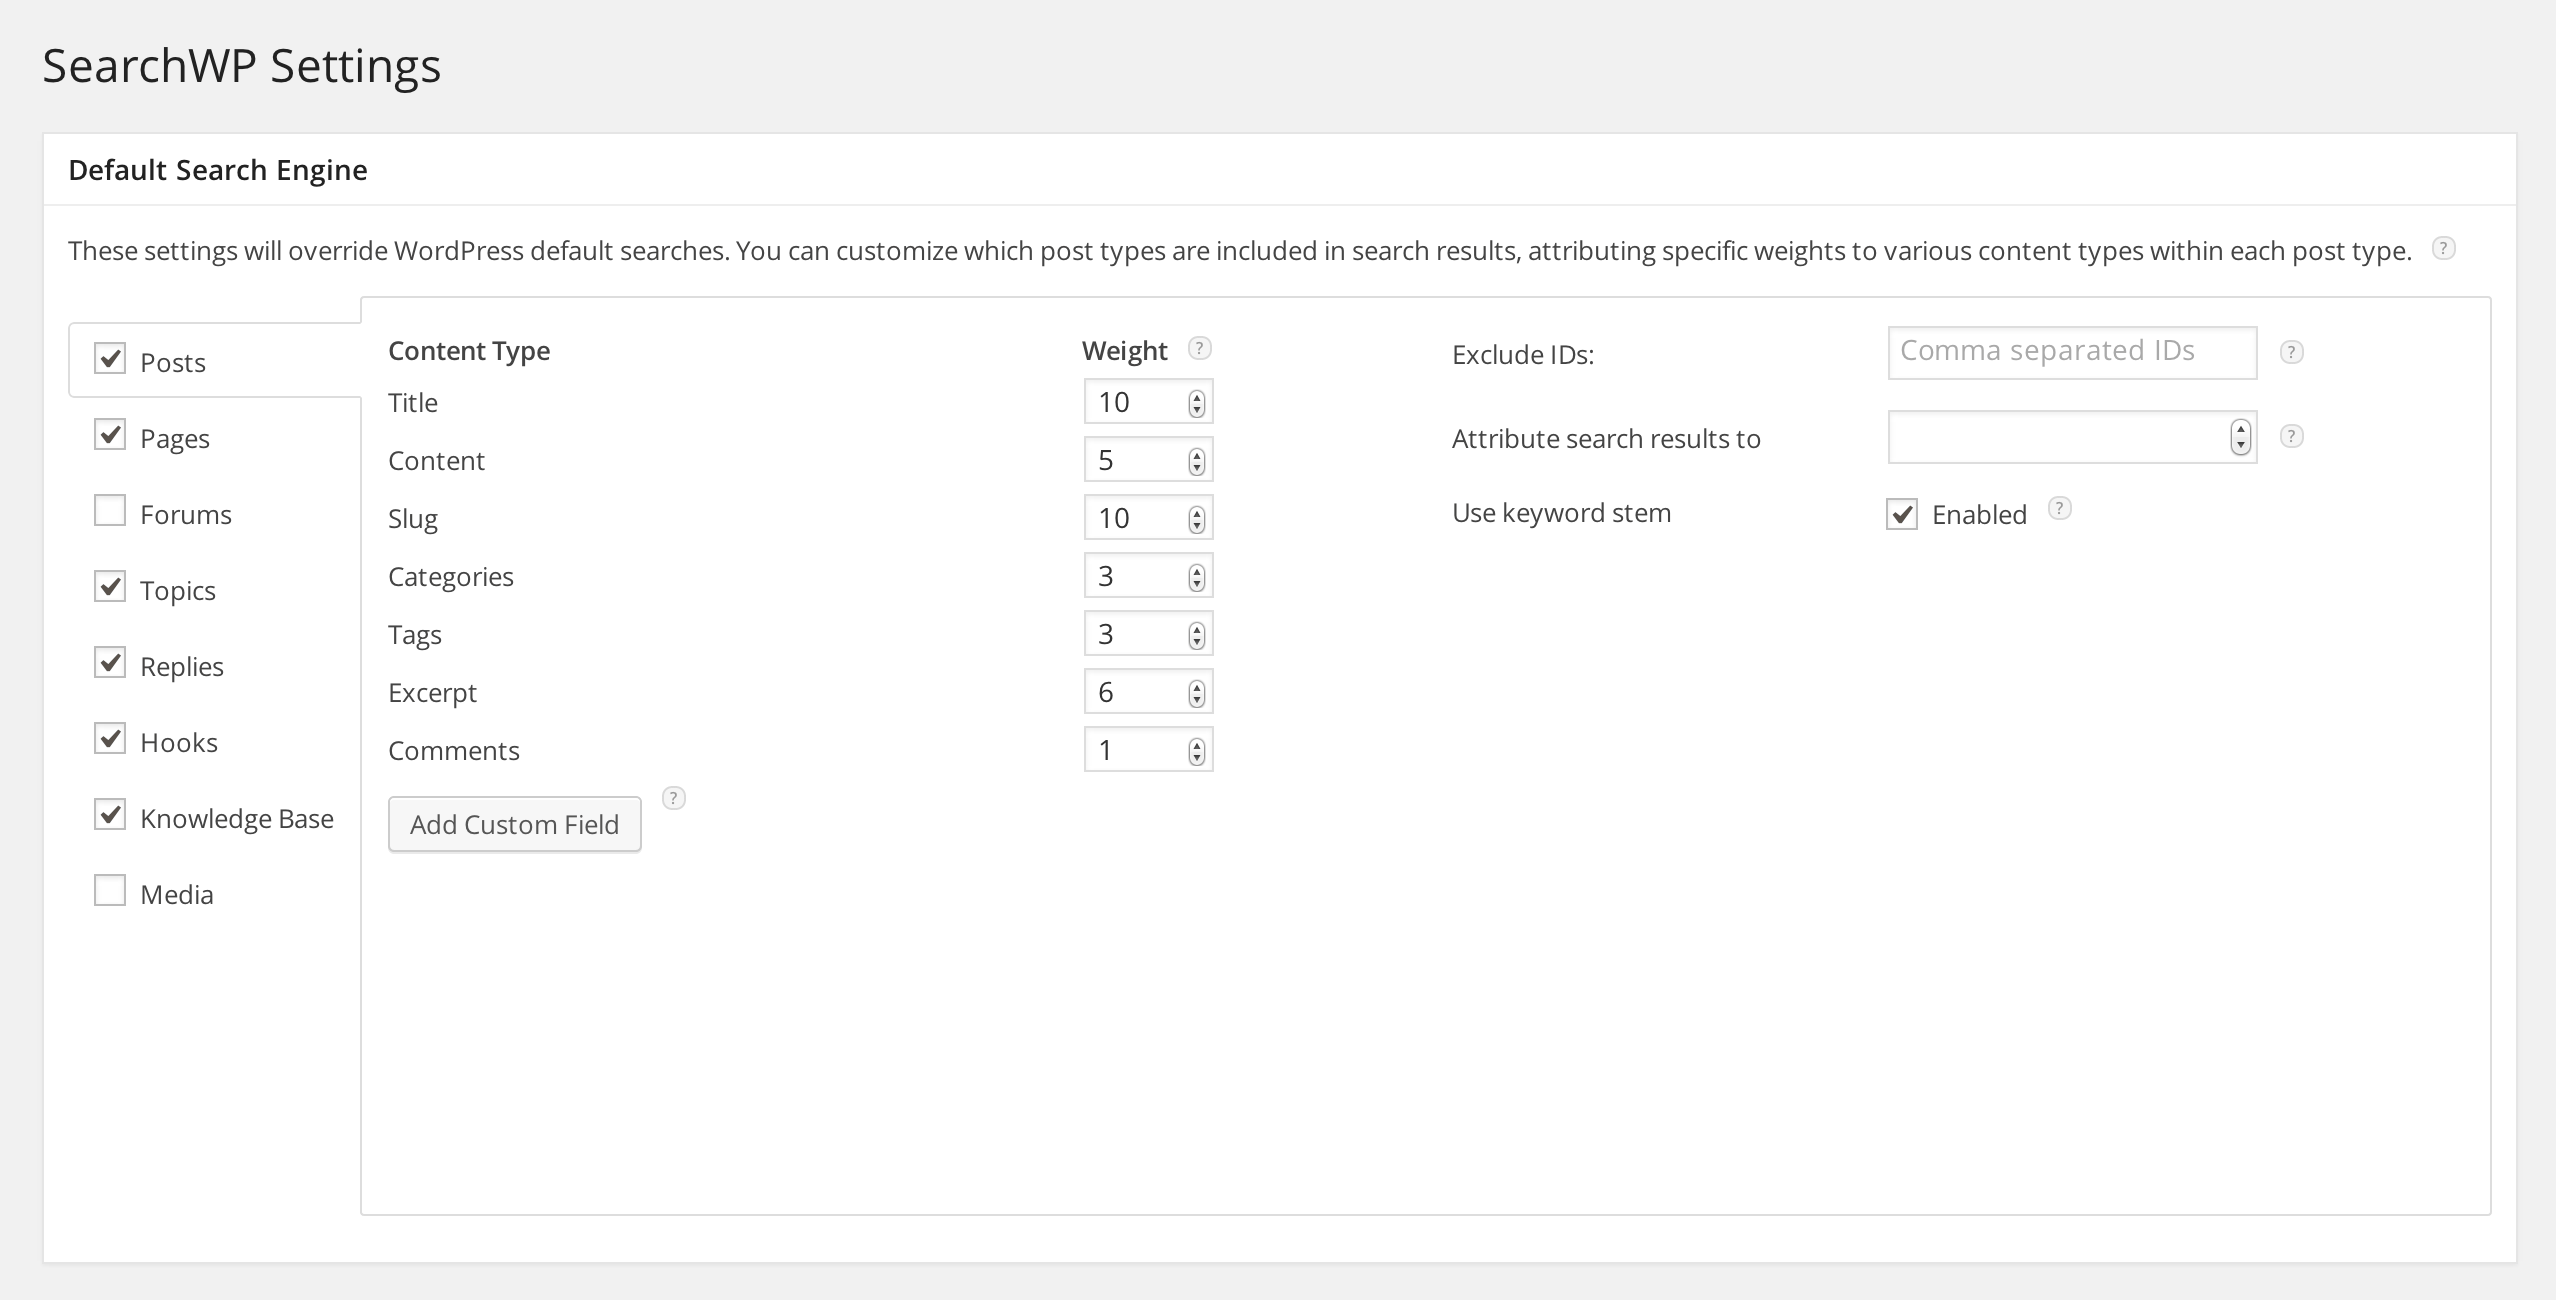Open Attribute search results to dropdown
This screenshot has width=2556, height=1300.
[x=2071, y=437]
